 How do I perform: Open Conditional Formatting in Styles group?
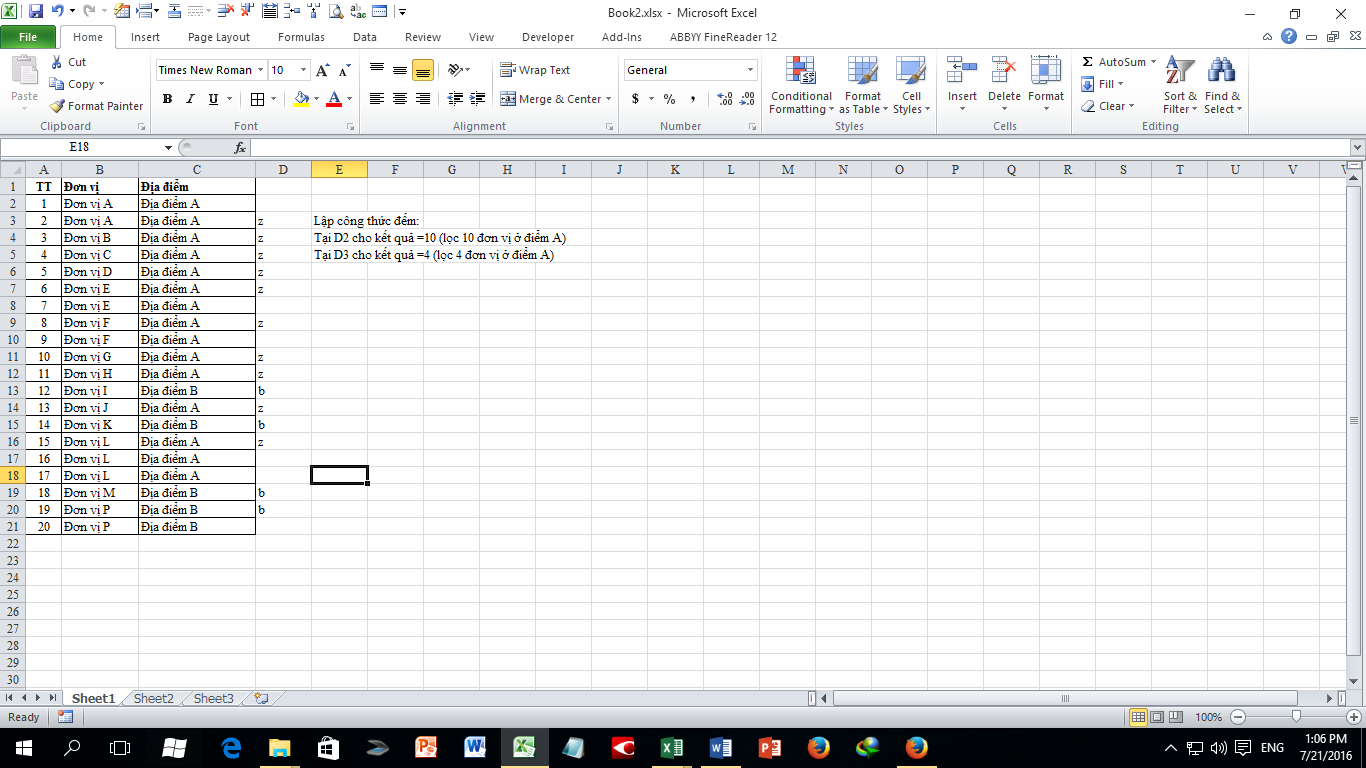pos(801,86)
